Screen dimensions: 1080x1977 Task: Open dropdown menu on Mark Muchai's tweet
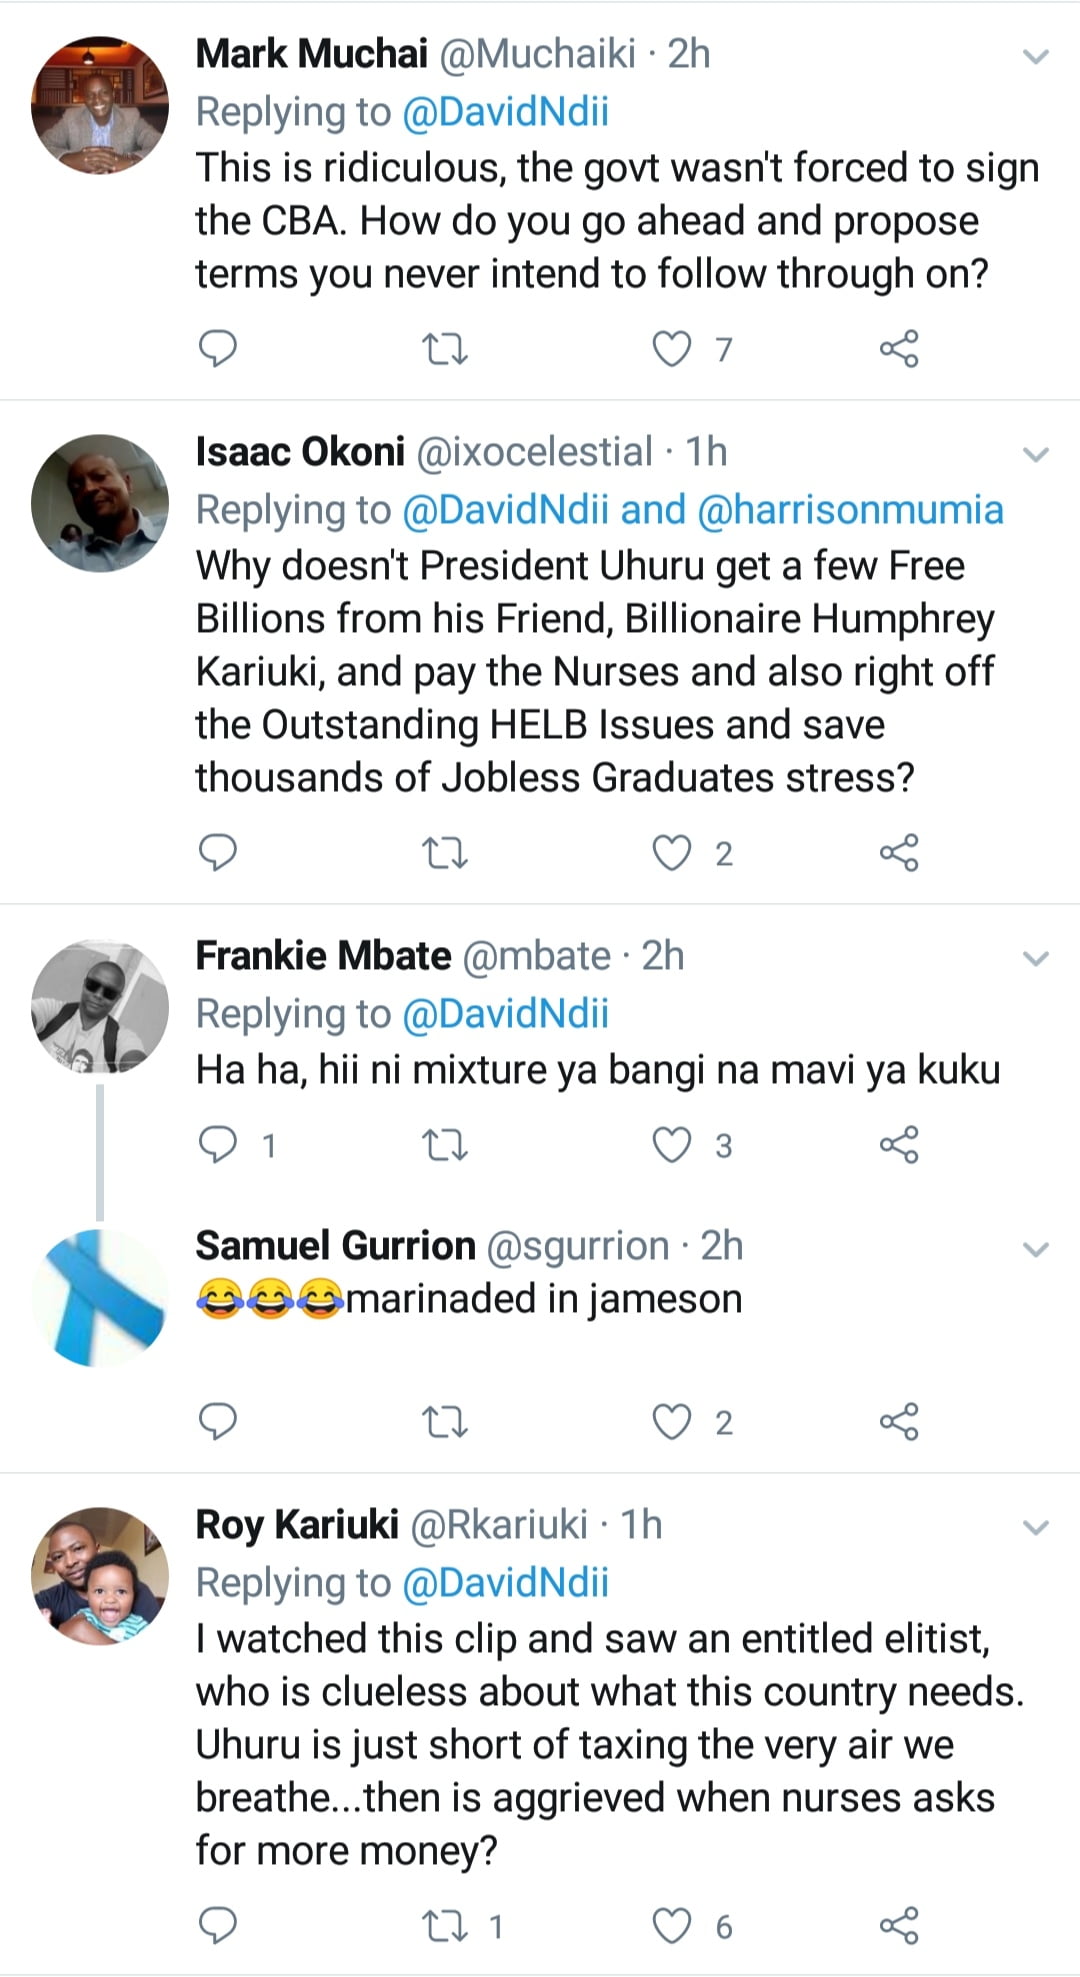point(1036,57)
